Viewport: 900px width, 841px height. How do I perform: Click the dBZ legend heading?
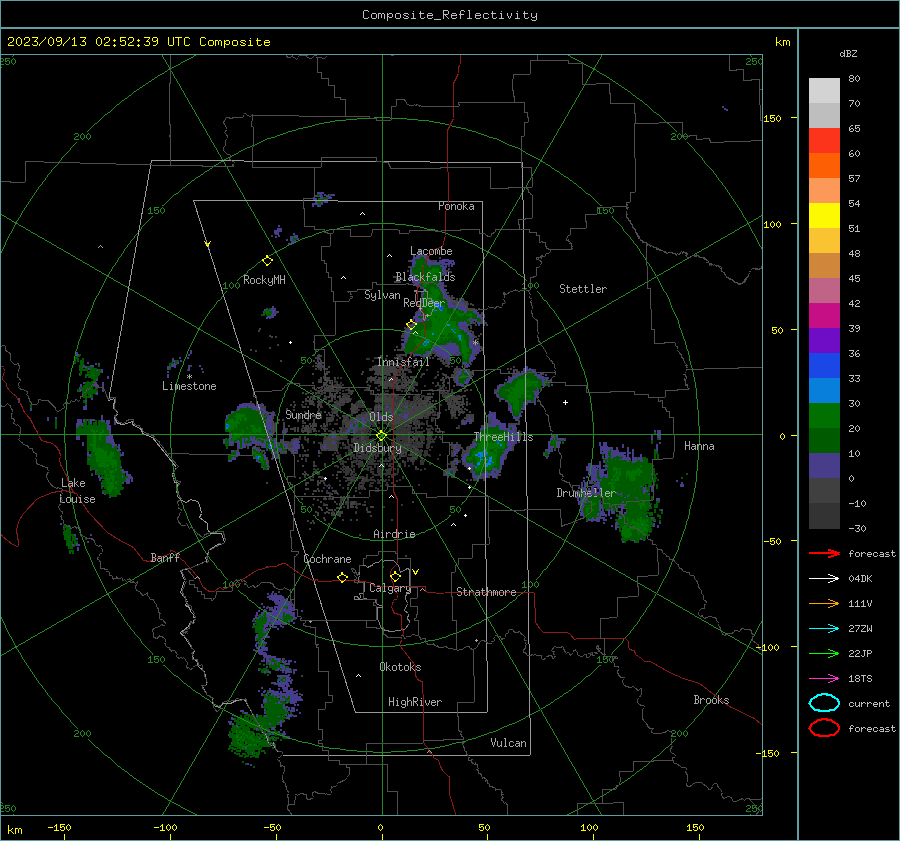[x=848, y=53]
